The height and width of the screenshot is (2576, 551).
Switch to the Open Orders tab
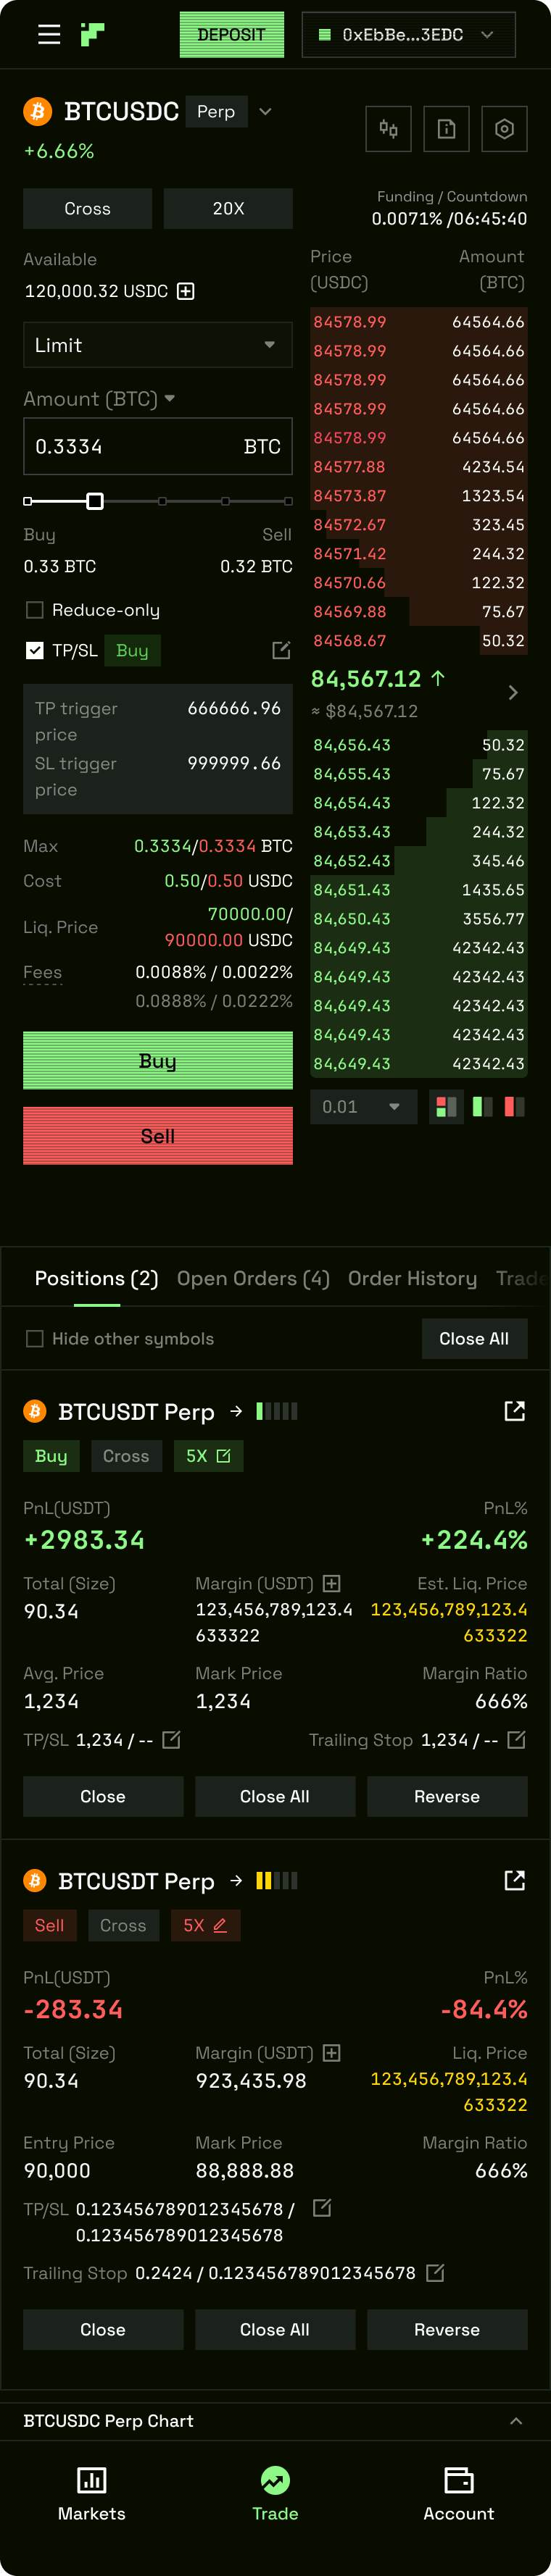click(252, 1278)
